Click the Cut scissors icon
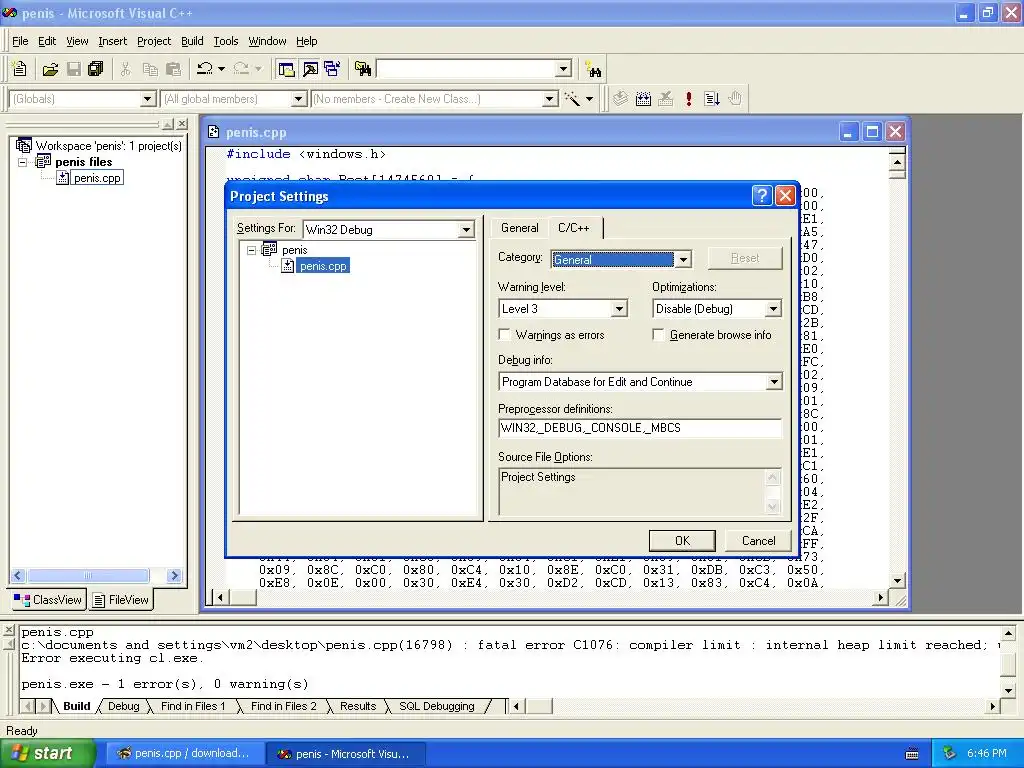The image size is (1024, 768). click(x=125, y=69)
